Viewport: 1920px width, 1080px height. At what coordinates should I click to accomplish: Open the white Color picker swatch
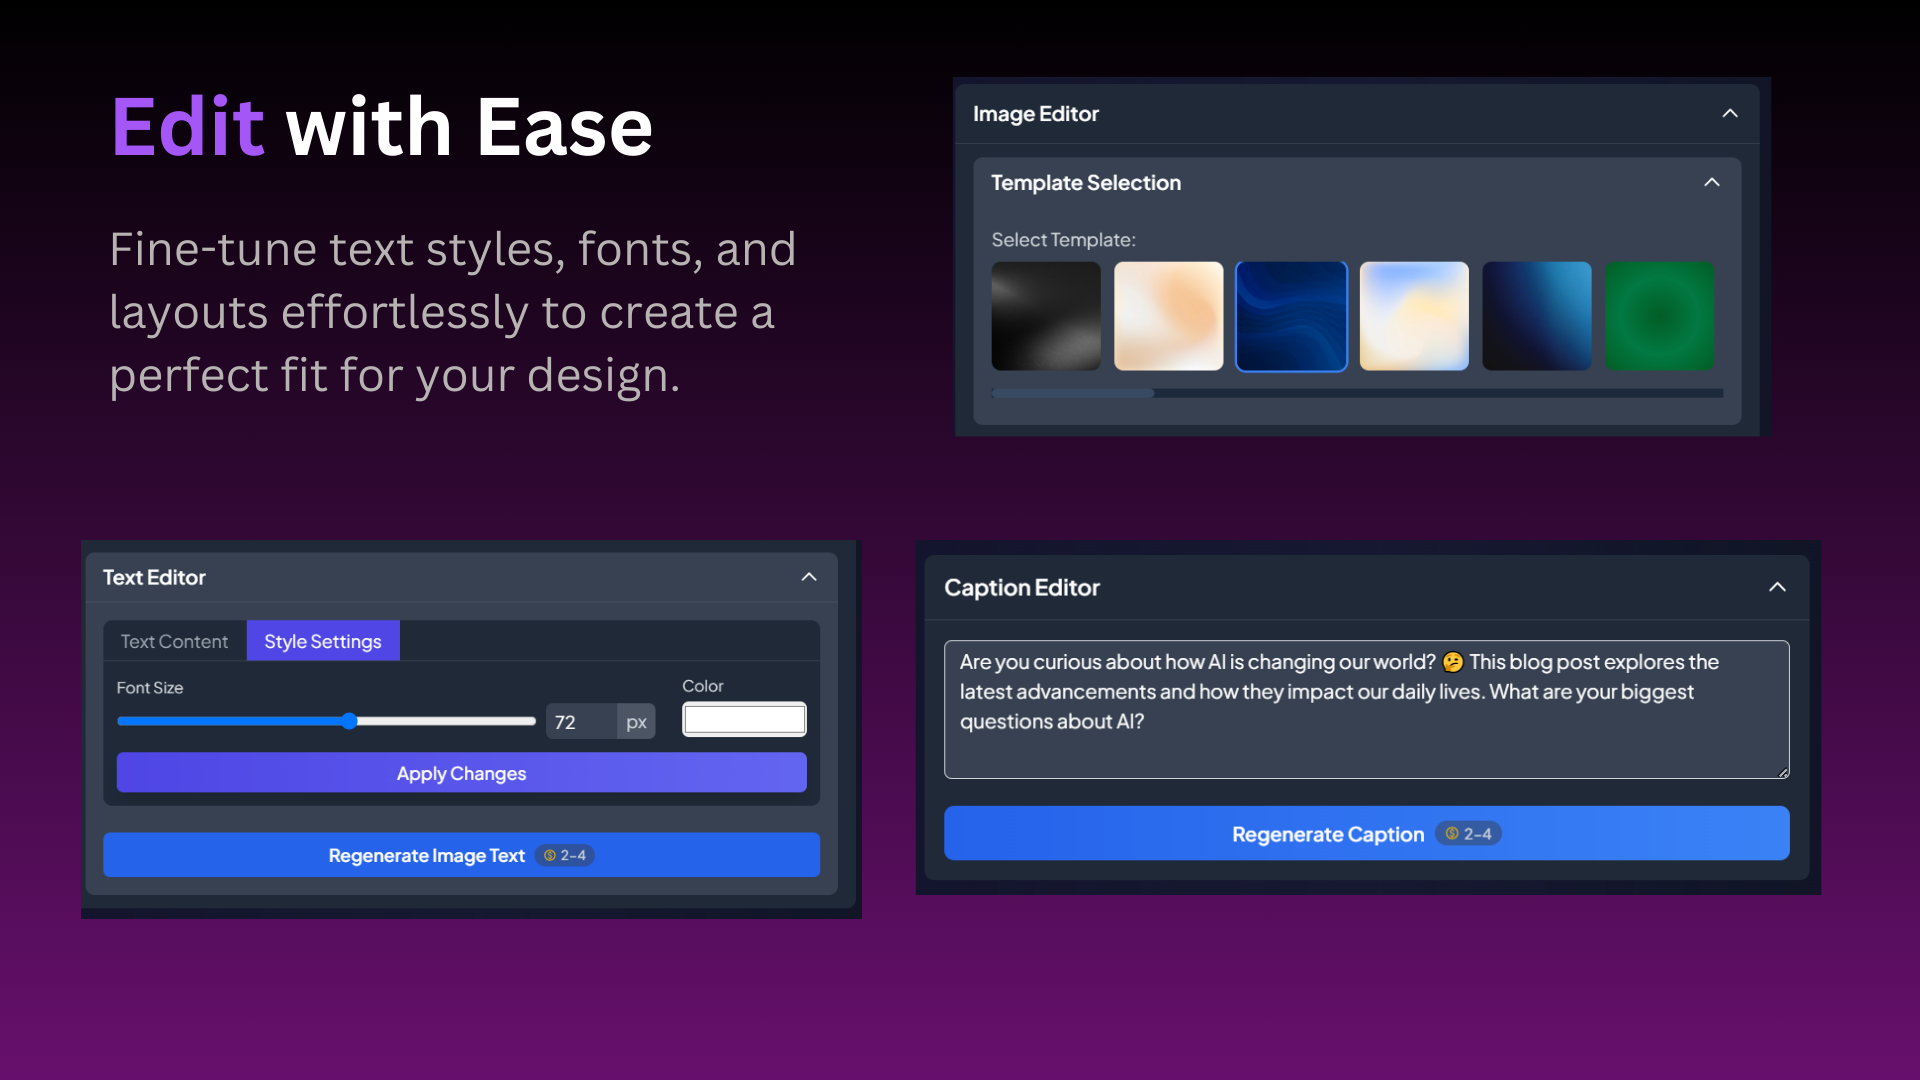[x=744, y=719]
